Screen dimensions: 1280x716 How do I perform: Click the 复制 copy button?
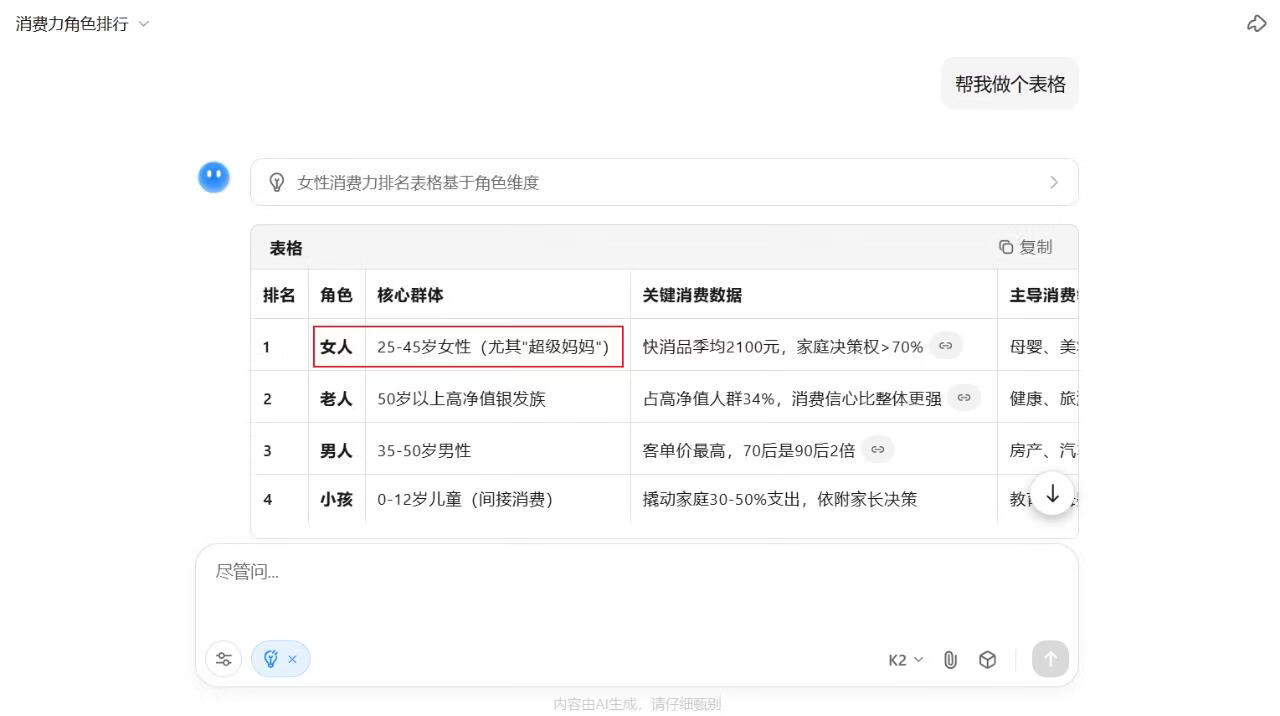[x=1026, y=246]
